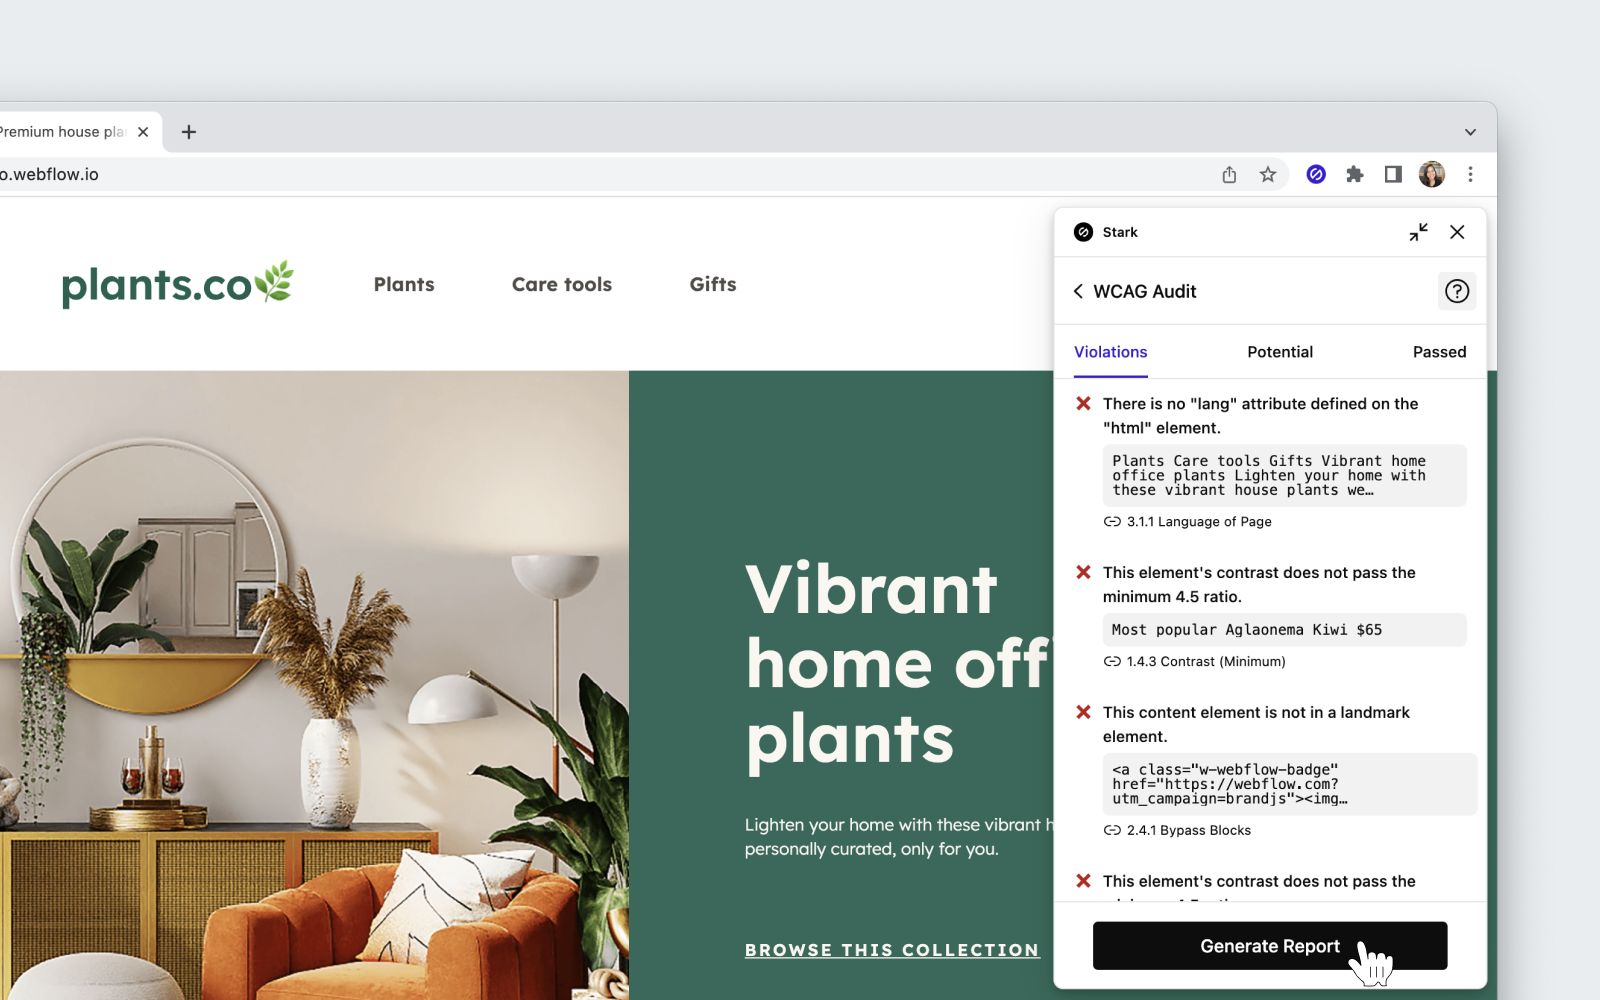1600x1000 pixels.
Task: Click the link icon beside 2.4.1 Bypass Blocks
Action: pyautogui.click(x=1112, y=831)
